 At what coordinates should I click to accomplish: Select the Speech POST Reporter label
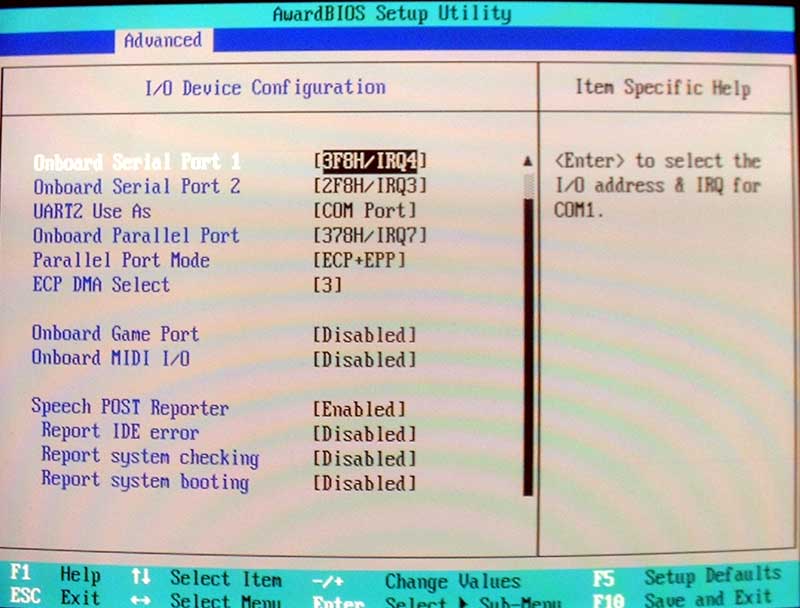tap(130, 408)
